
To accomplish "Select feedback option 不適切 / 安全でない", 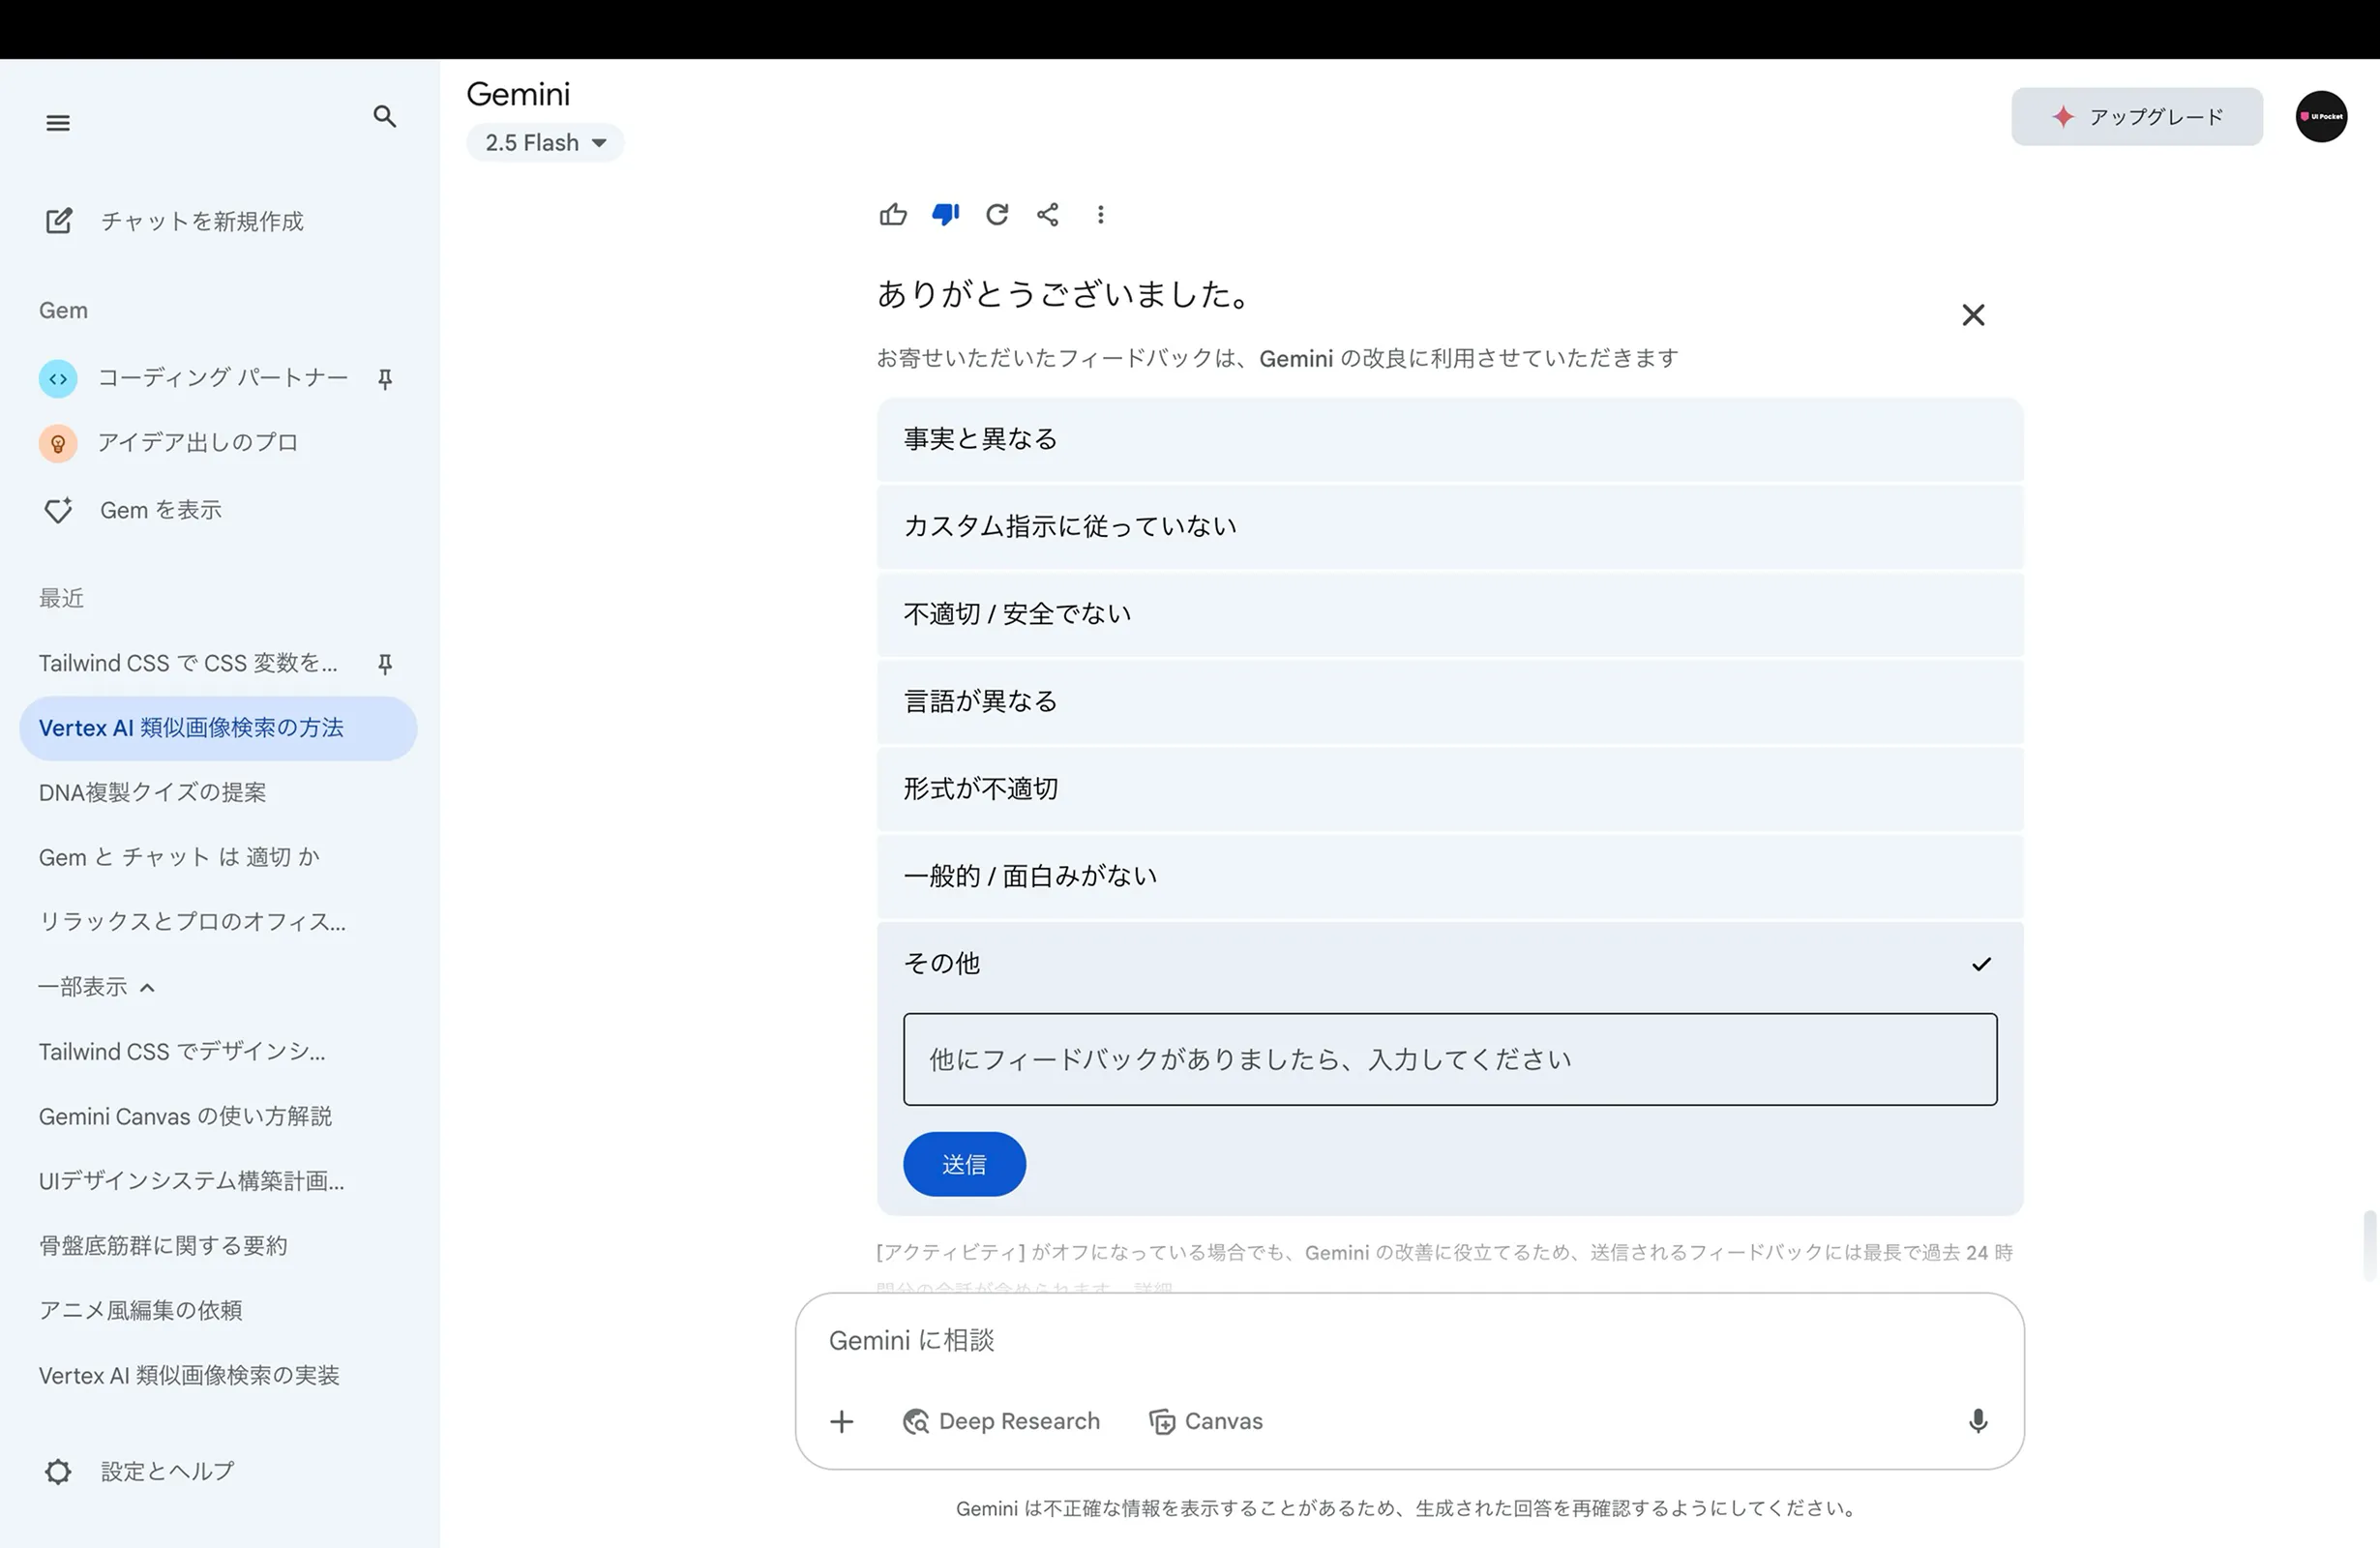I will [1450, 614].
